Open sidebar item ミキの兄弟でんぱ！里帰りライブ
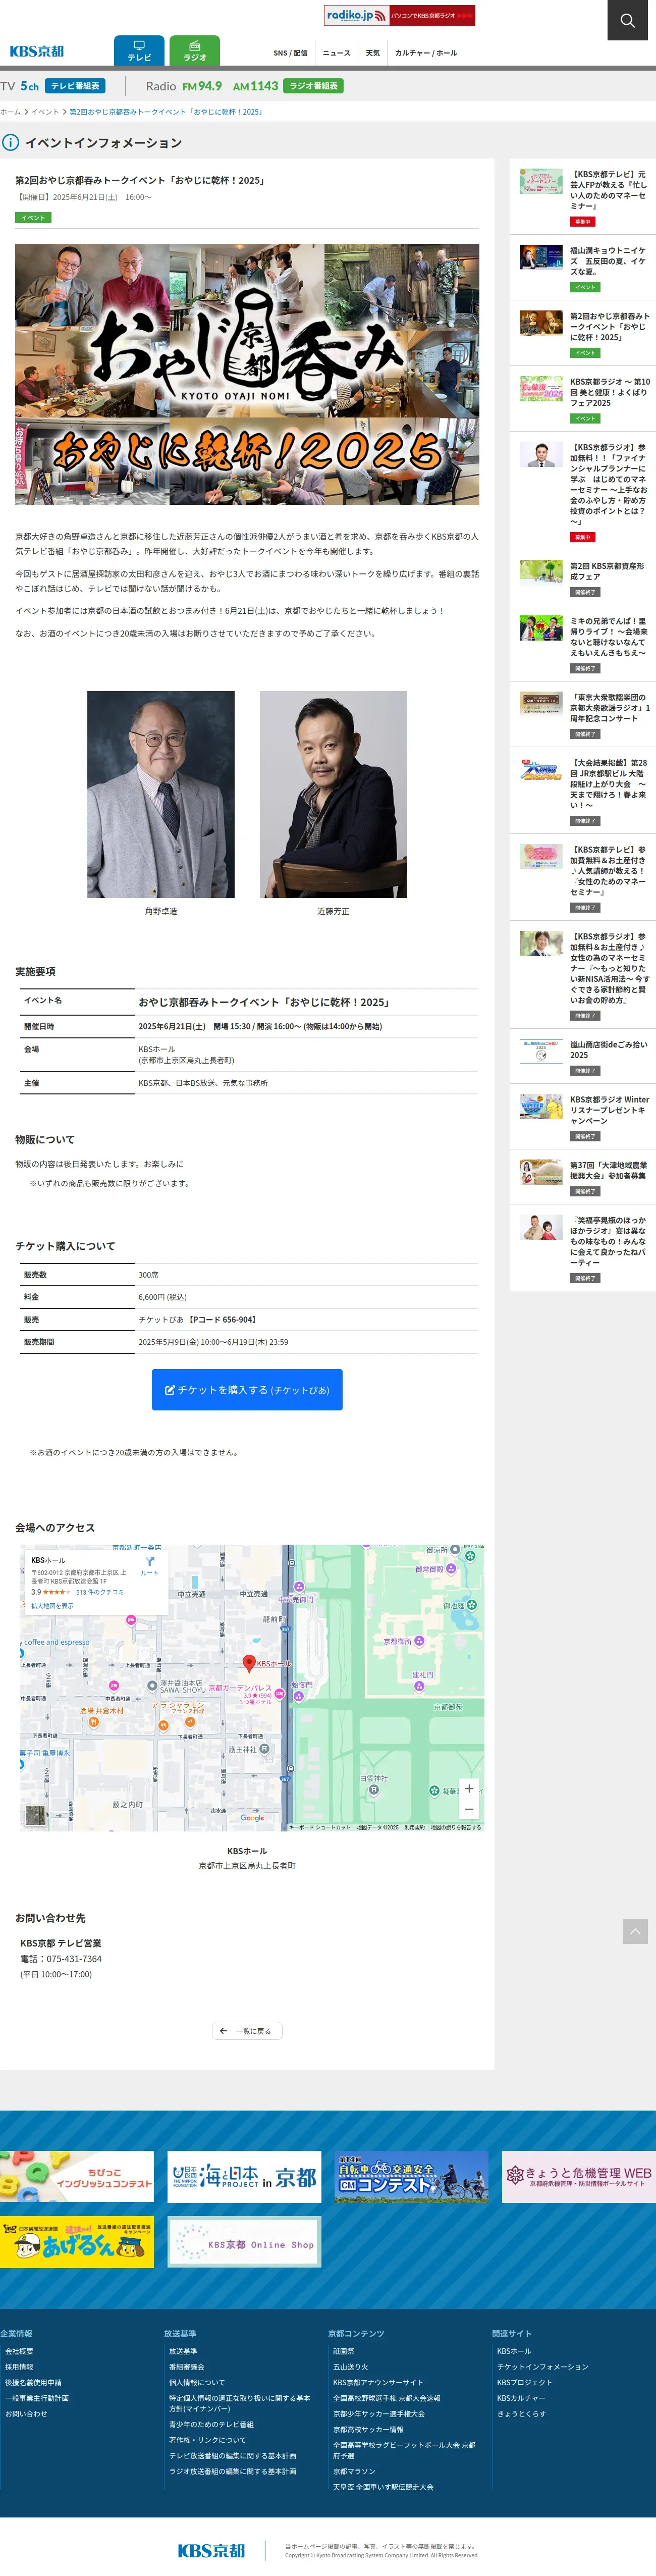This screenshot has height=2576, width=656. [583, 644]
